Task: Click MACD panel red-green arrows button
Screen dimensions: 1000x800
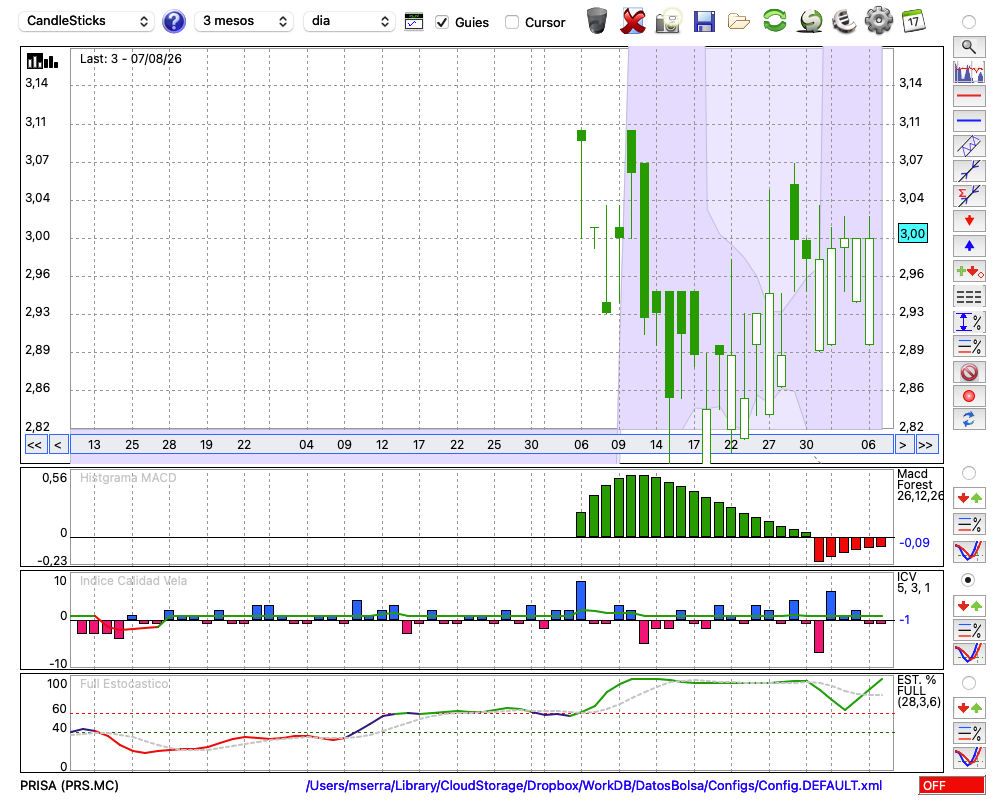Action: point(969,498)
